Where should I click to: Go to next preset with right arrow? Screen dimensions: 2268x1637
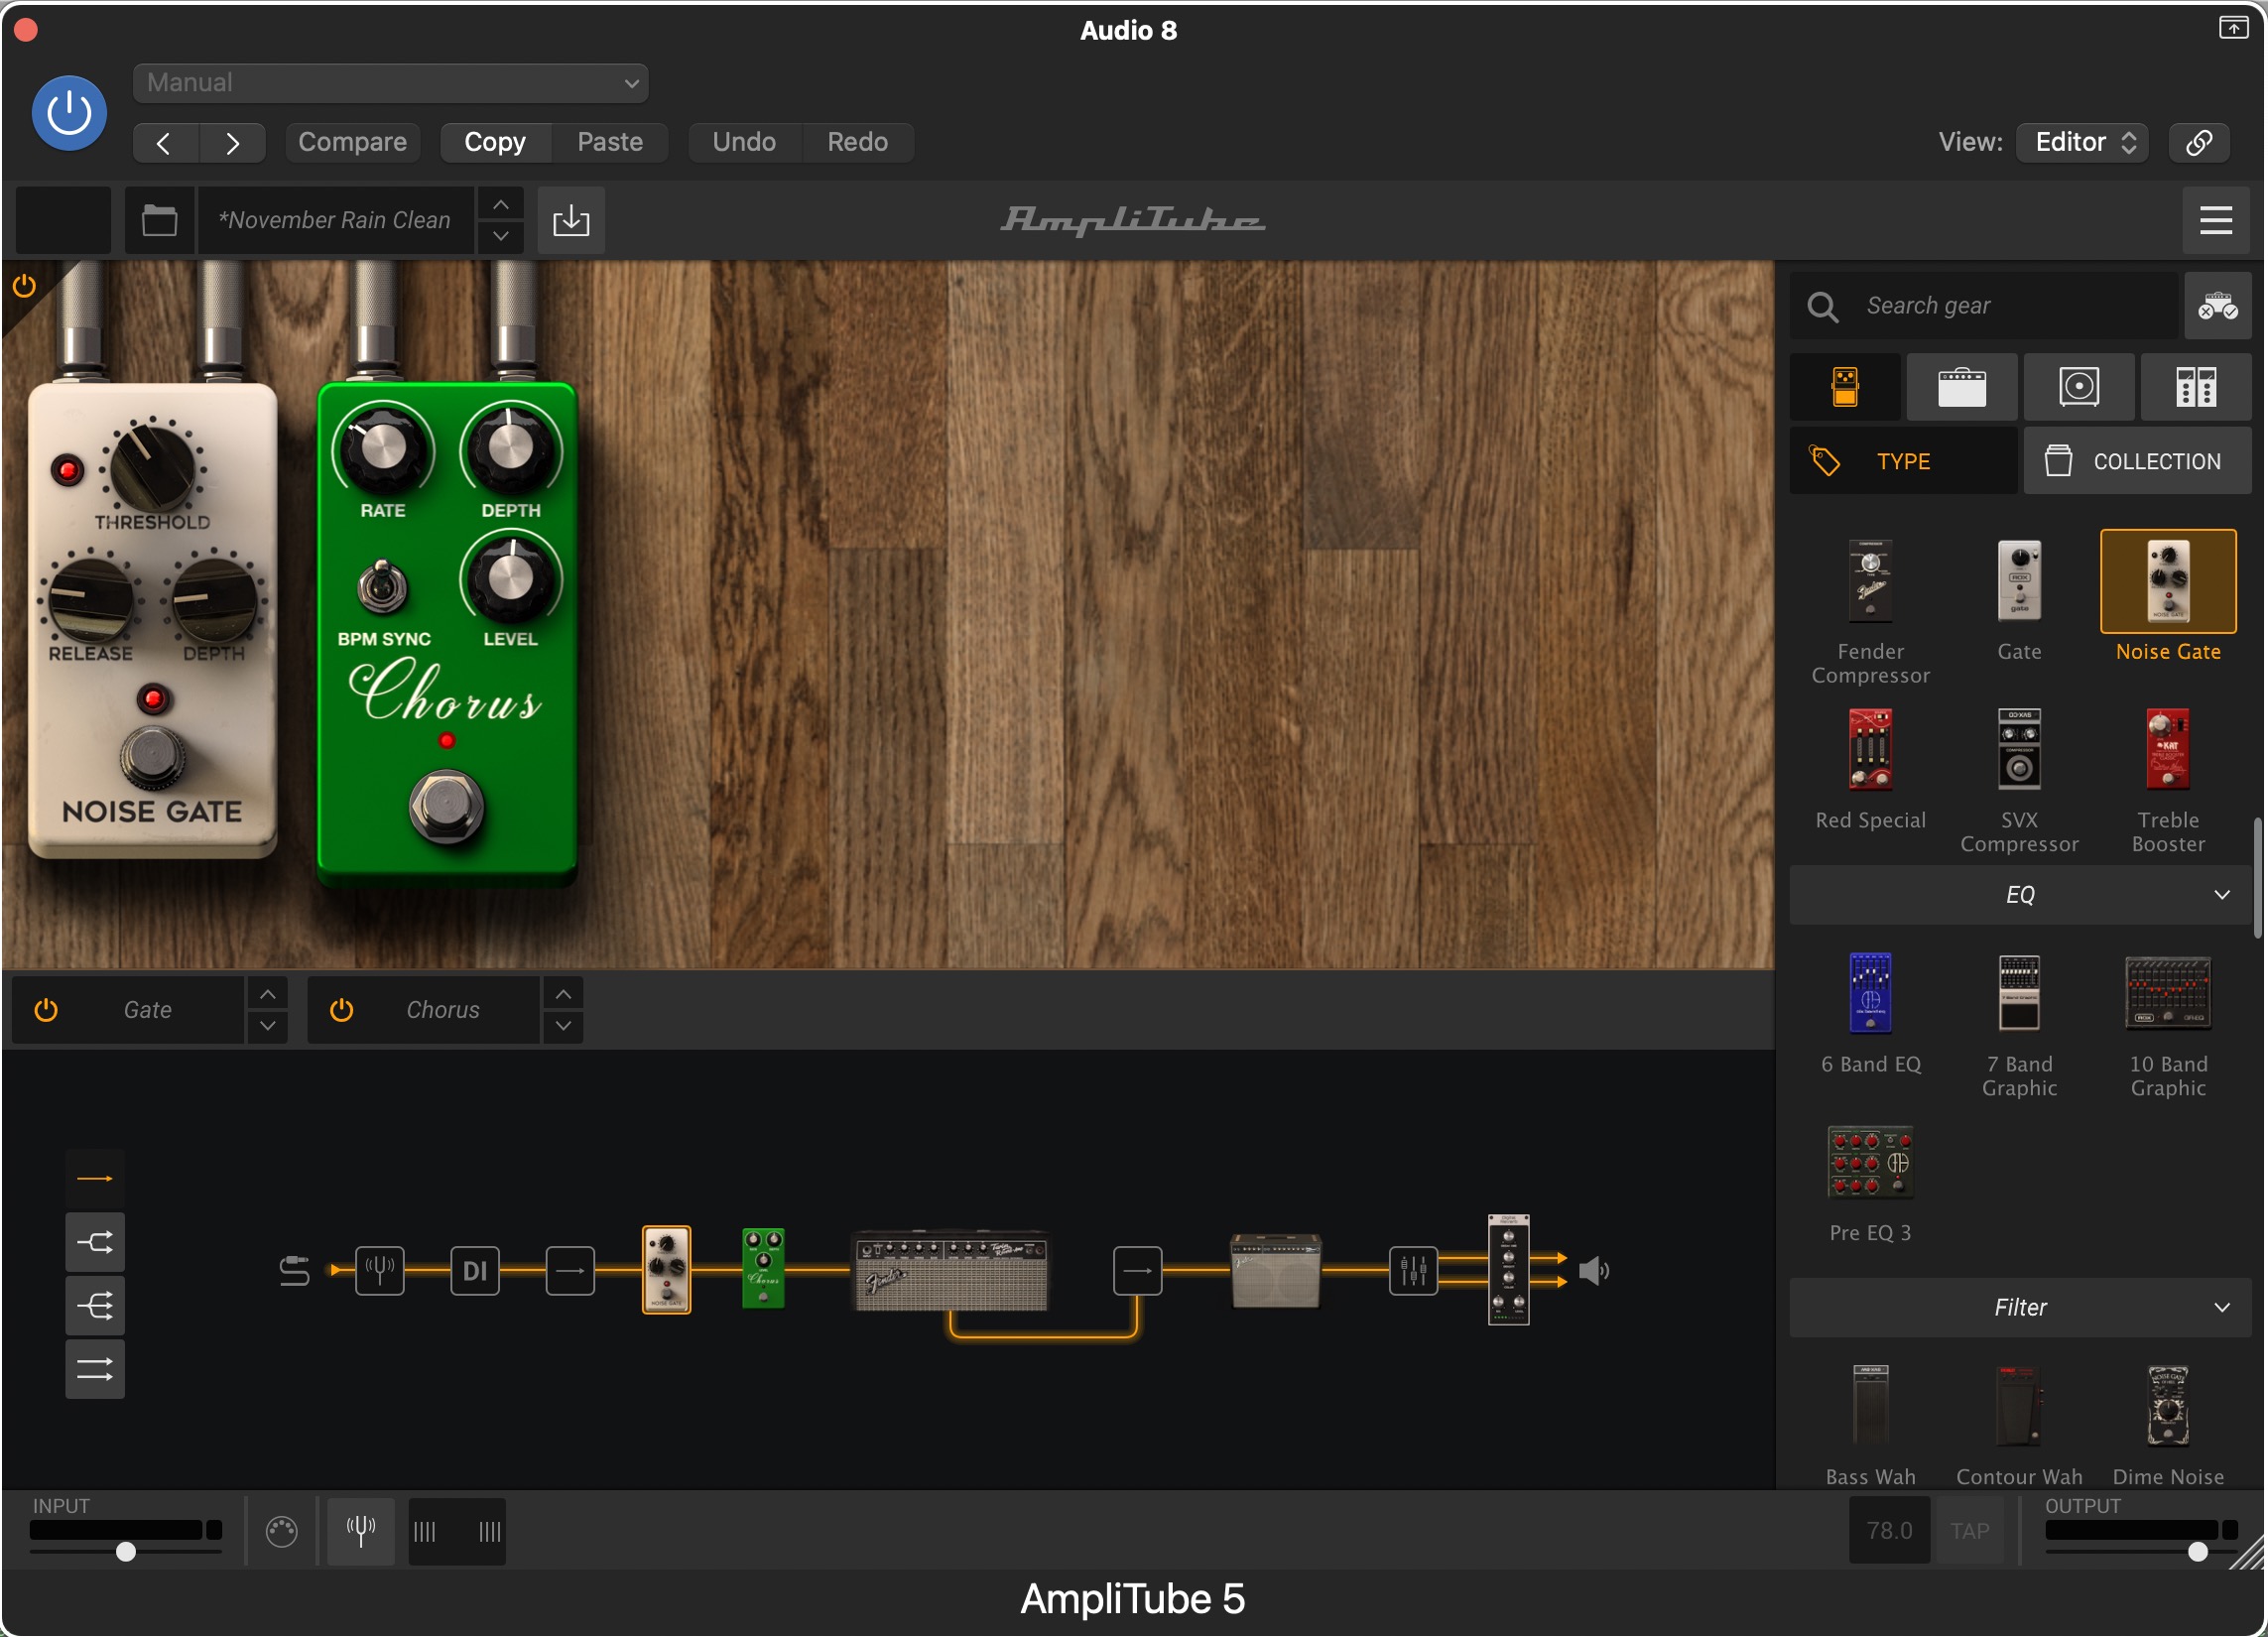click(x=232, y=142)
